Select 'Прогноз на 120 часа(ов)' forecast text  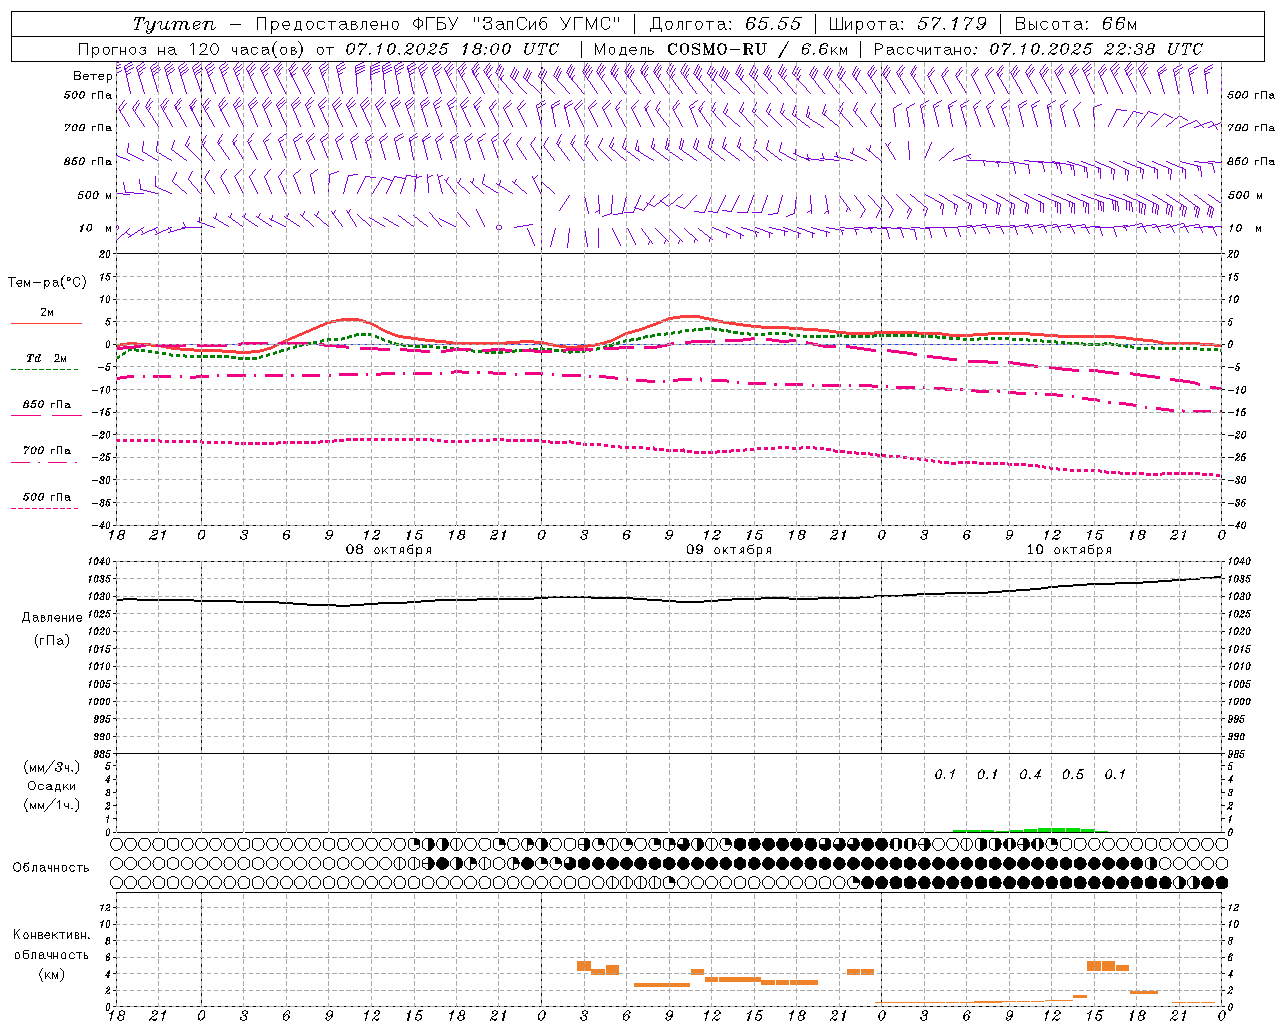pyautogui.click(x=192, y=49)
